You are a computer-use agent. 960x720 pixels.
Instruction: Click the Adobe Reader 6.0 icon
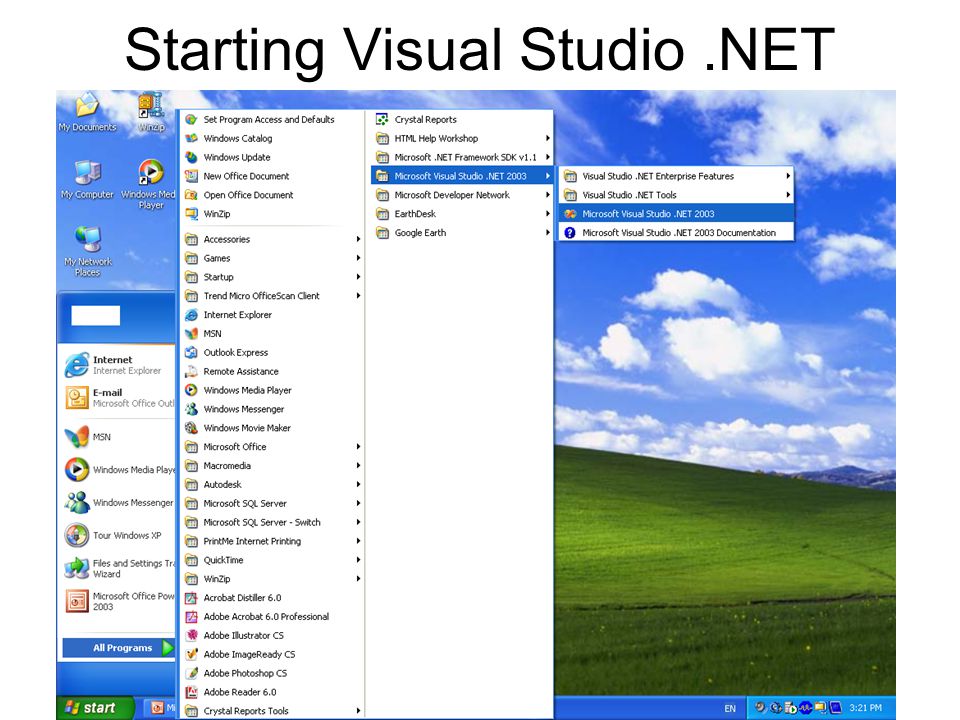coord(192,692)
